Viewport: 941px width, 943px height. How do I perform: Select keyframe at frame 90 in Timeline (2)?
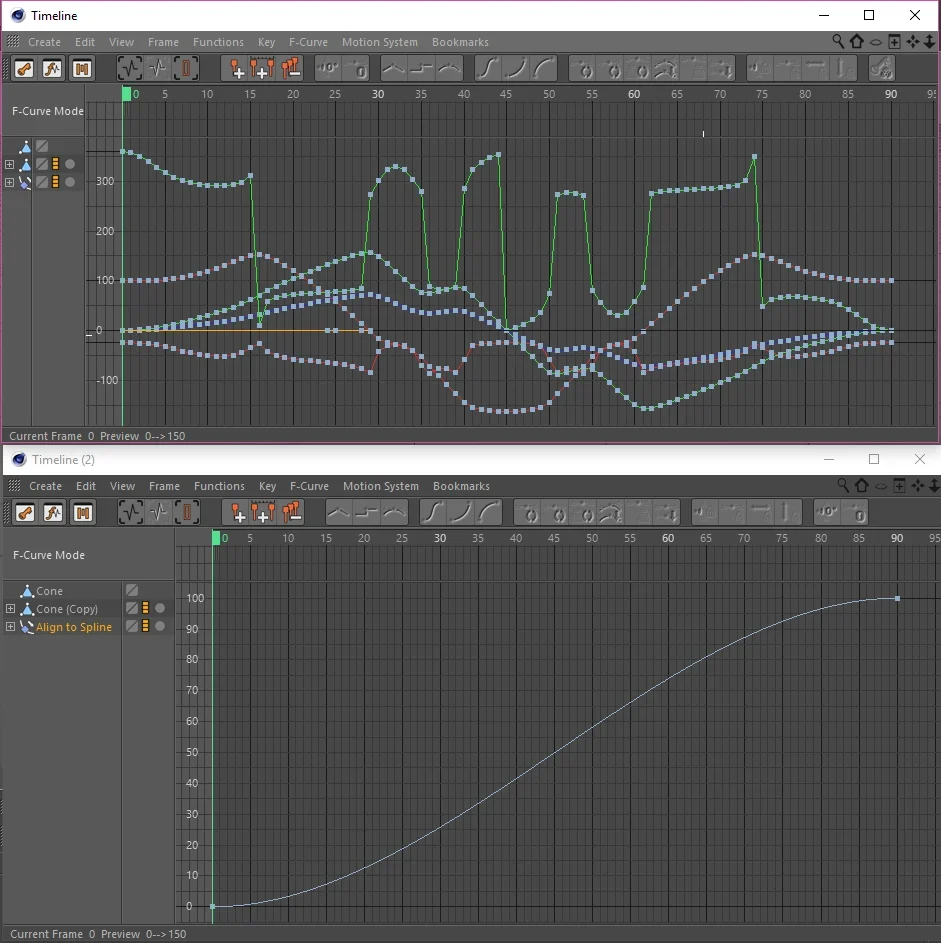897,598
